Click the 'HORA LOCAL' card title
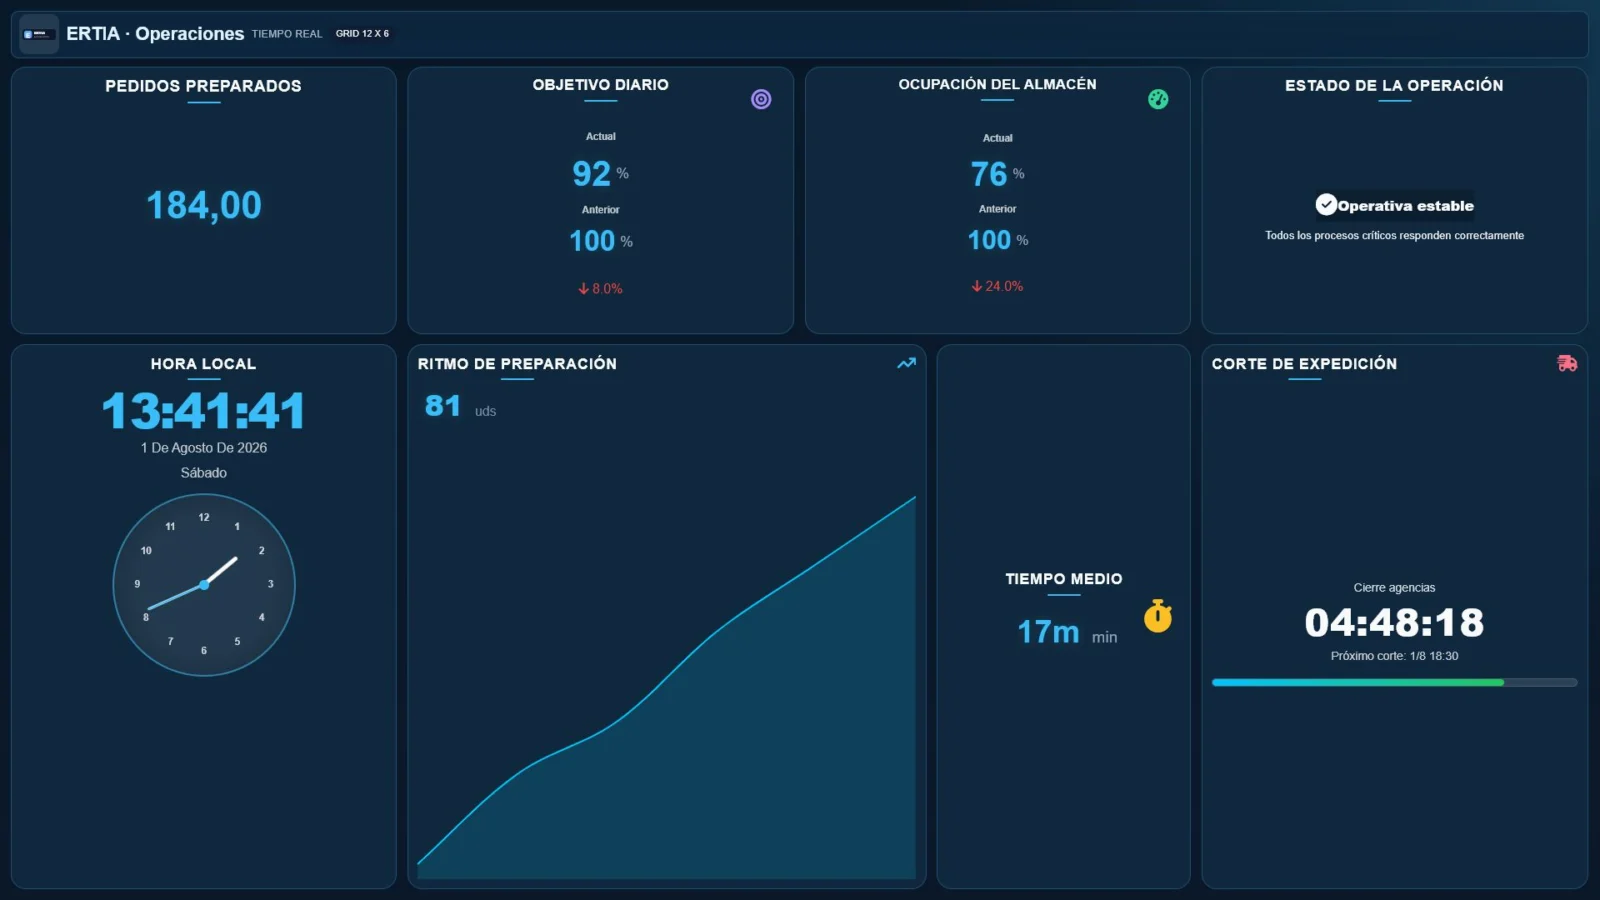Viewport: 1600px width, 900px height. coord(203,364)
